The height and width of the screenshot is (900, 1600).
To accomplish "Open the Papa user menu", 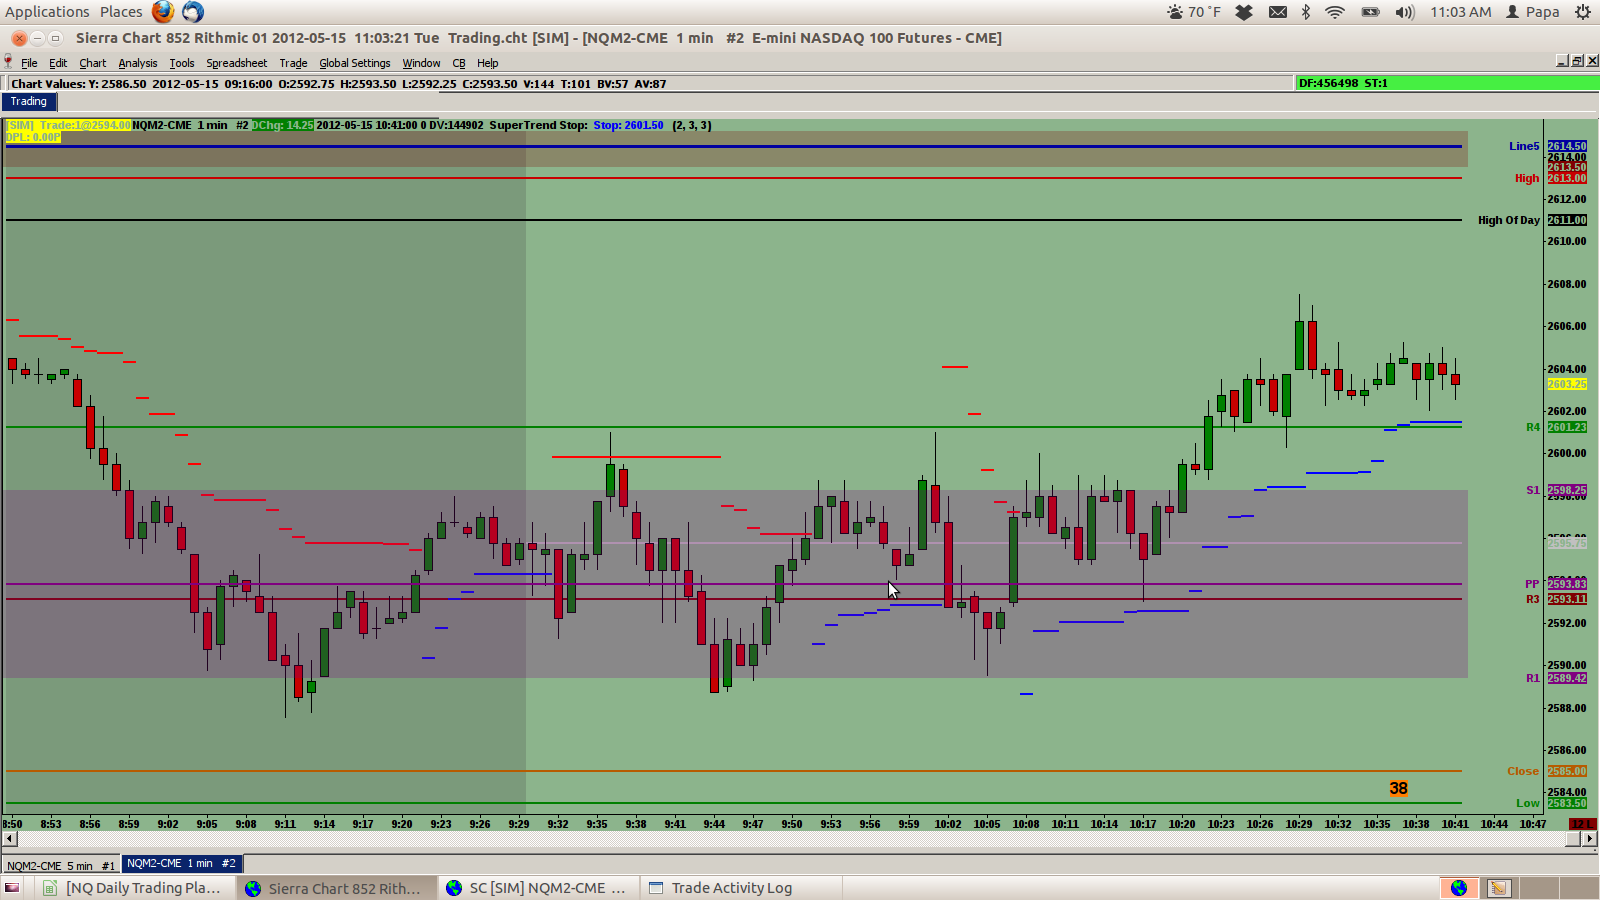I will coord(1533,12).
